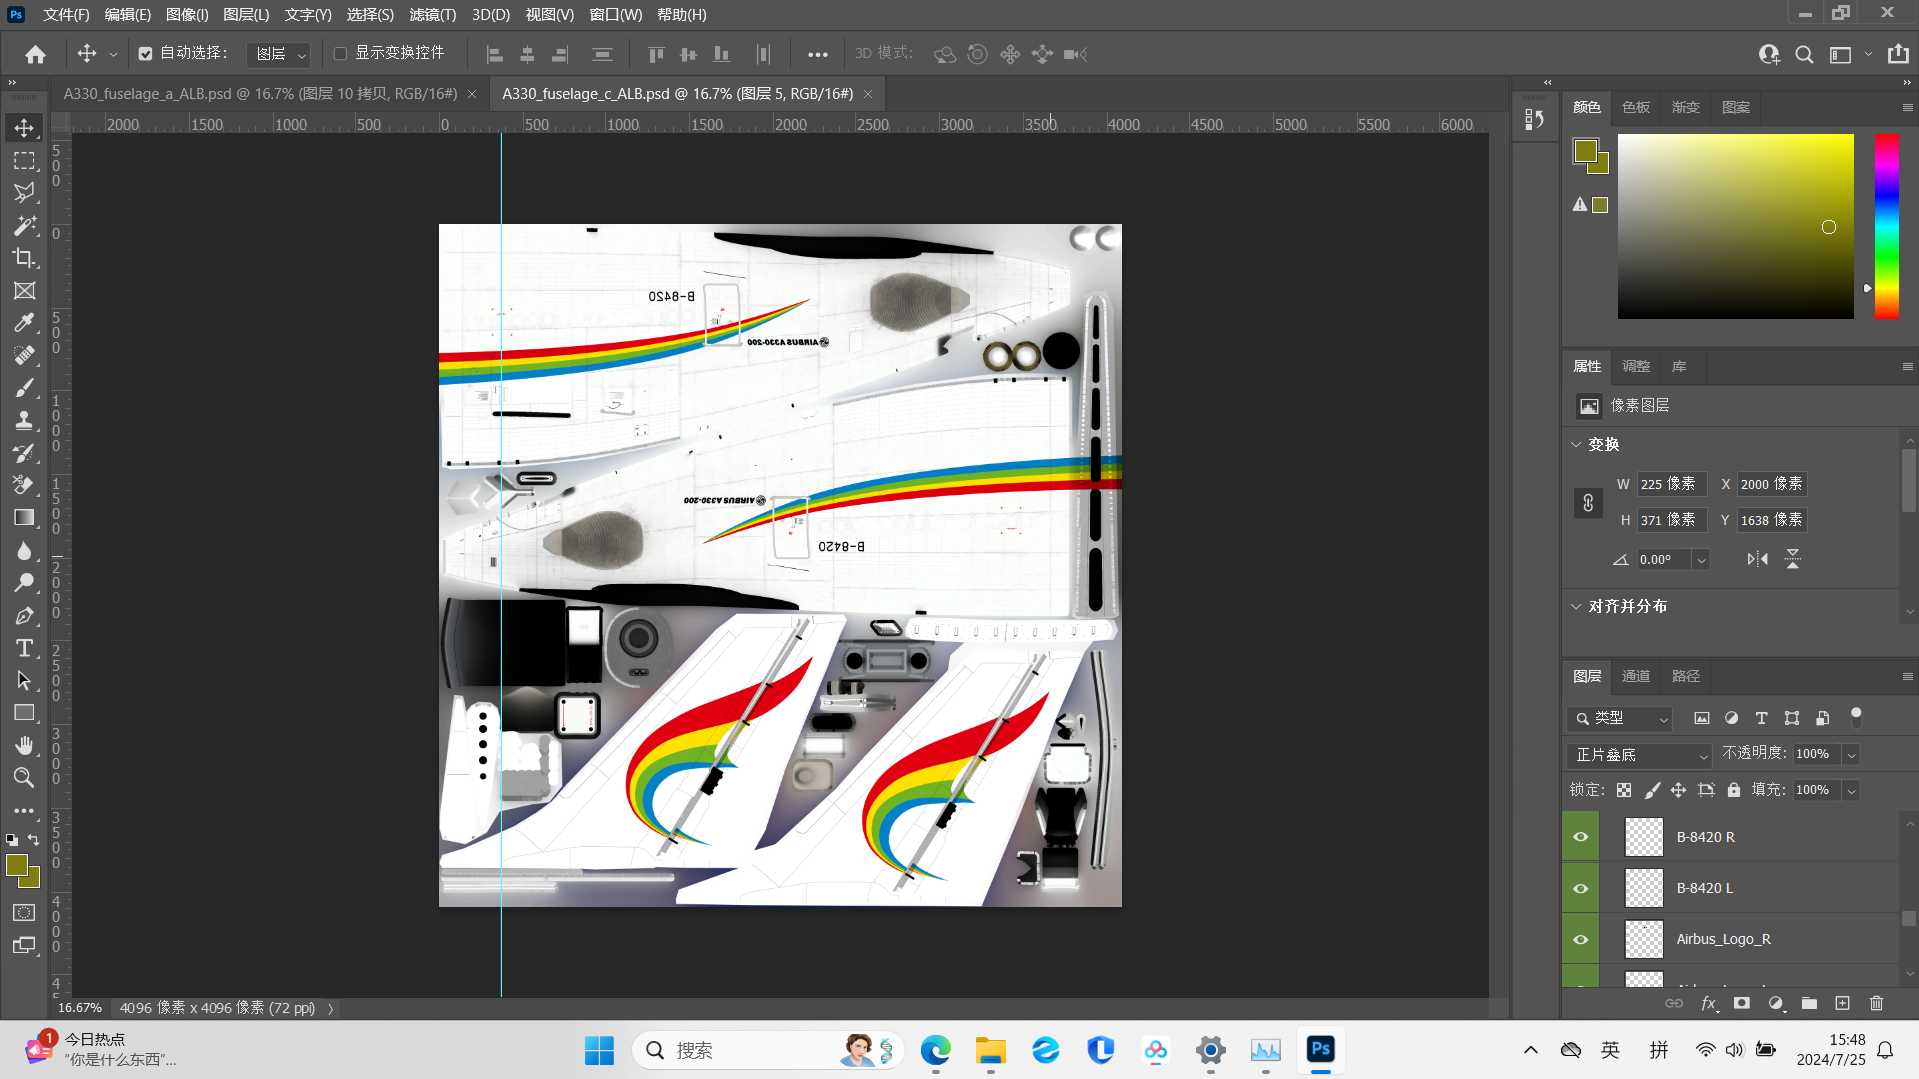Select the Airbus_Logo_R layer
1919x1079 pixels.
[1723, 939]
